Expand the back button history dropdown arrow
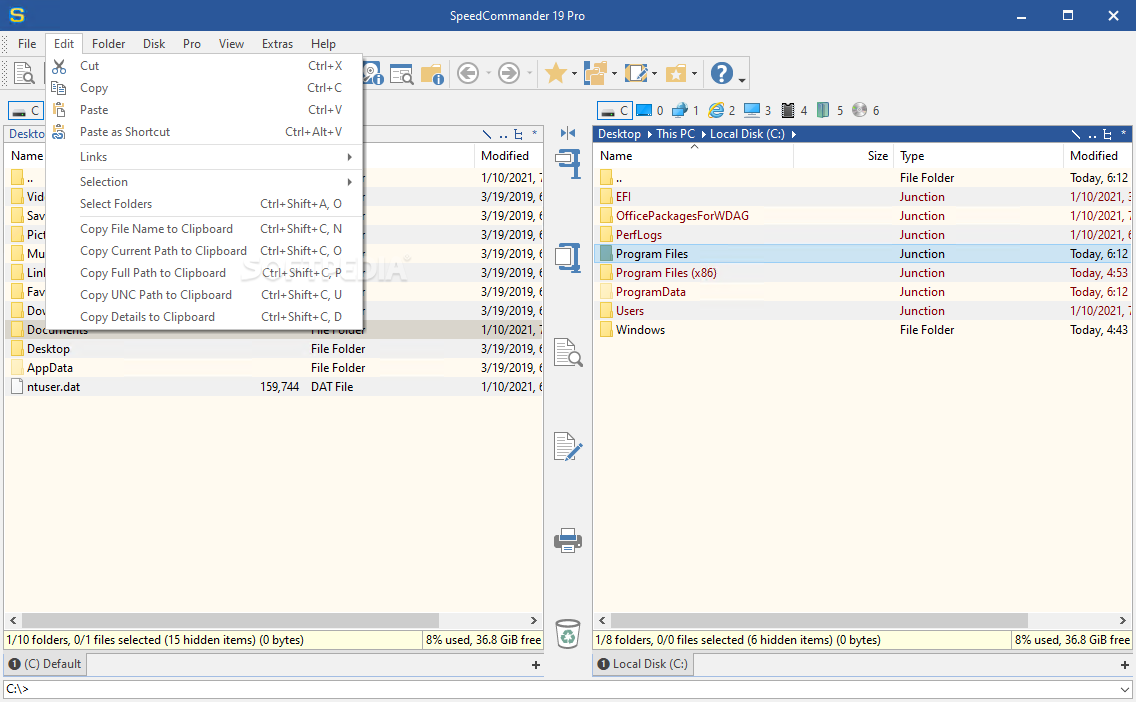1136x702 pixels. [x=488, y=73]
